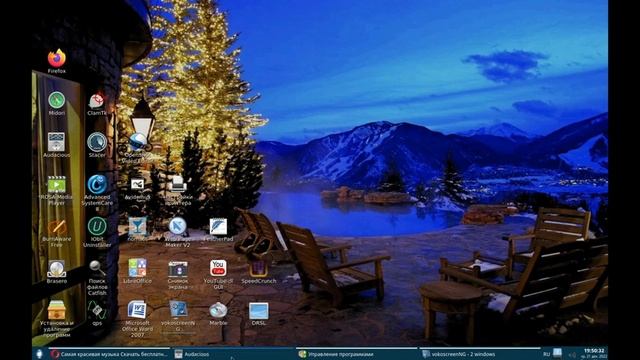Open Microsoft Office Word 2007 icon

tap(138, 310)
